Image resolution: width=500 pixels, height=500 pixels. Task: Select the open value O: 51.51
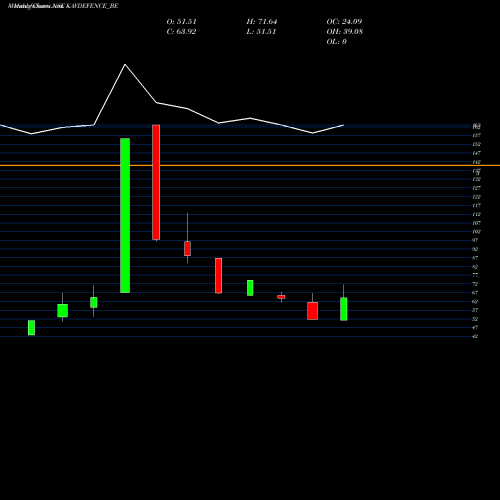181,22
